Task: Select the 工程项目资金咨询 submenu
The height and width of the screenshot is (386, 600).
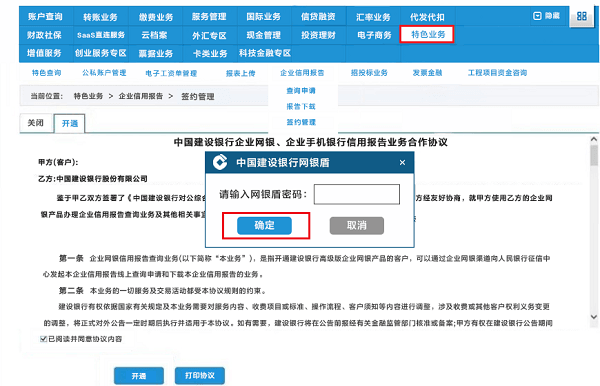Action: (x=497, y=73)
